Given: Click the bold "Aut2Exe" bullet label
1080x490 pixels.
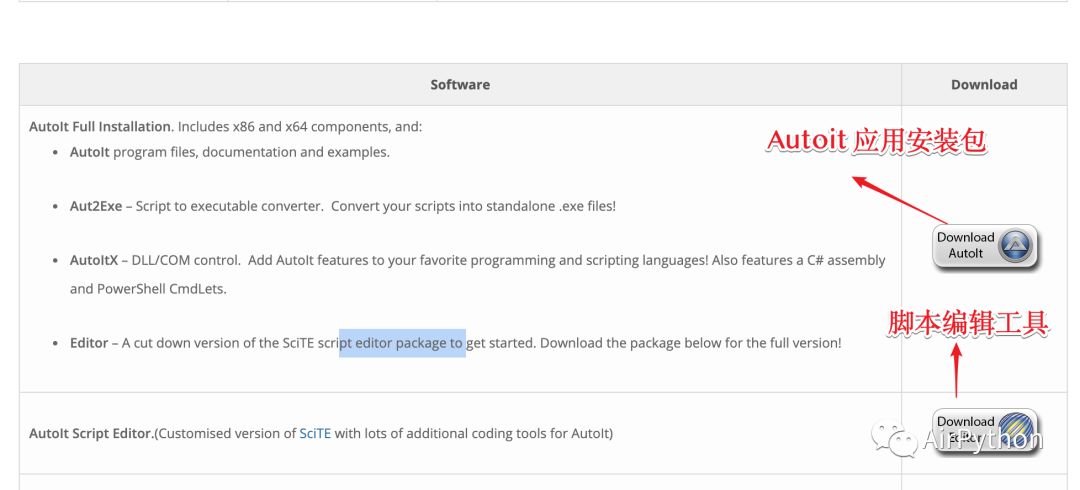Looking at the screenshot, I should tap(96, 206).
